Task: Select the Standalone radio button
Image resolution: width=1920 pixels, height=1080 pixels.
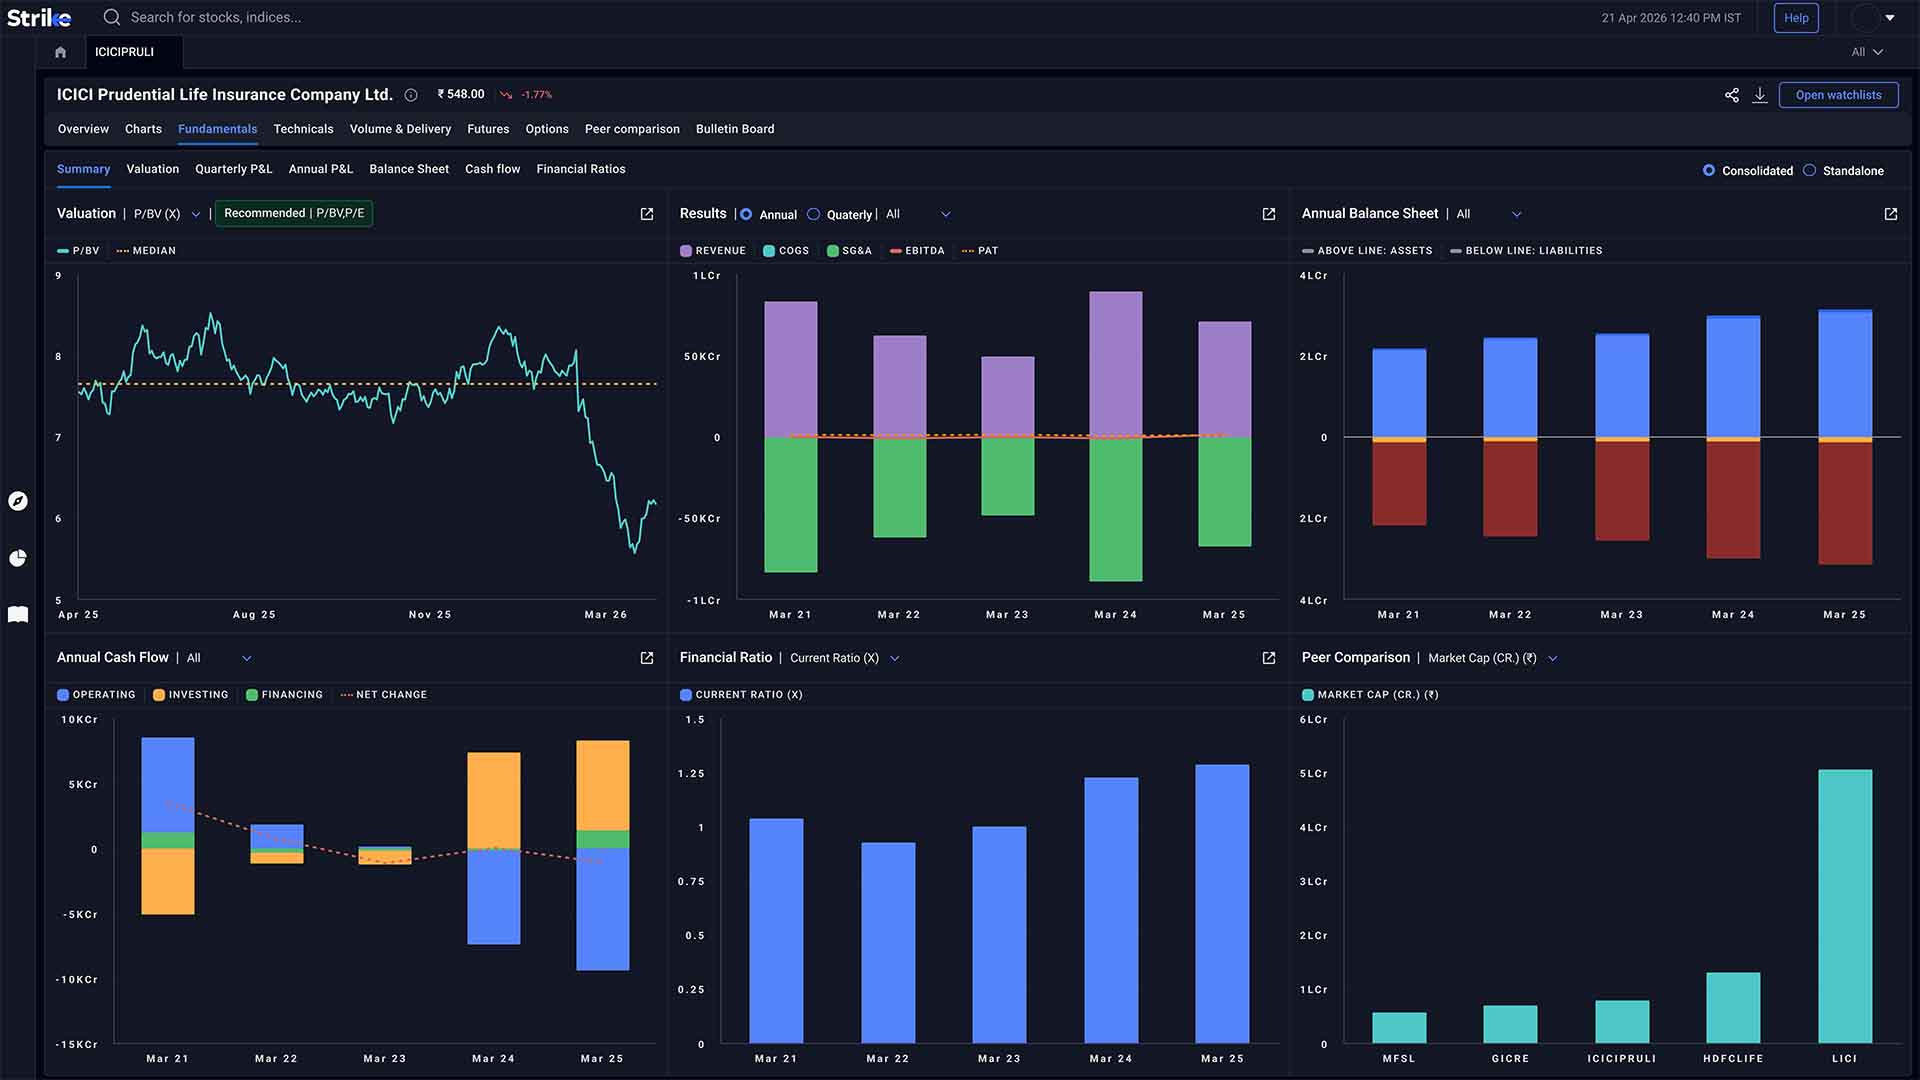Action: (x=1809, y=171)
